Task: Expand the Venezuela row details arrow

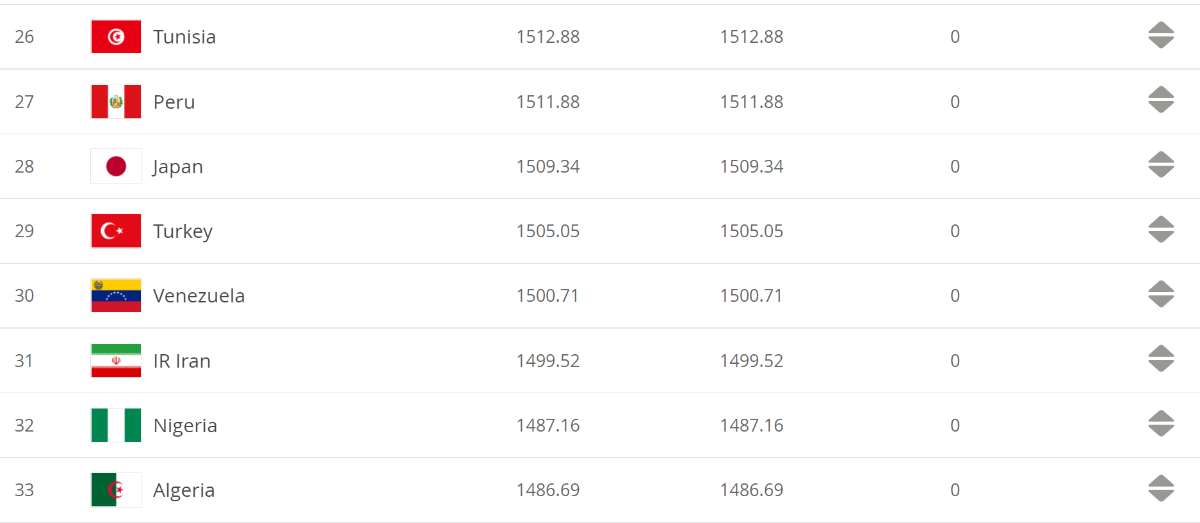Action: [1161, 295]
